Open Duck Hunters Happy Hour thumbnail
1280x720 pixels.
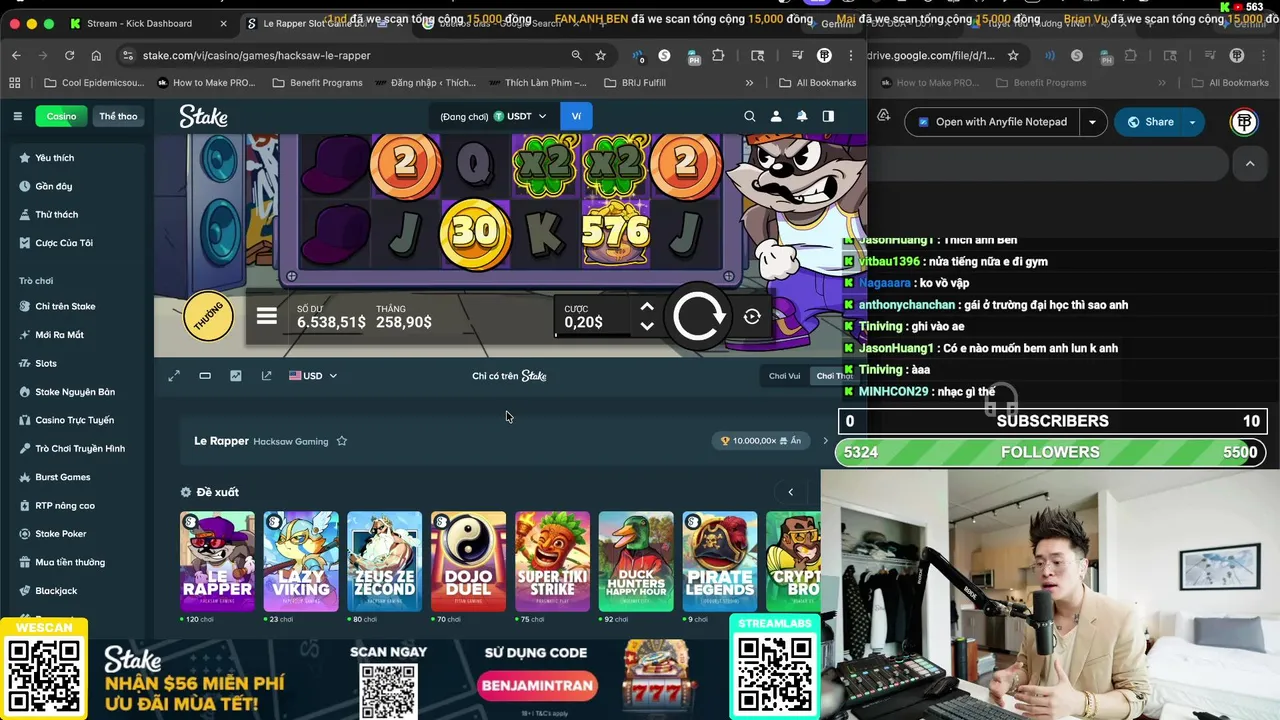point(636,561)
